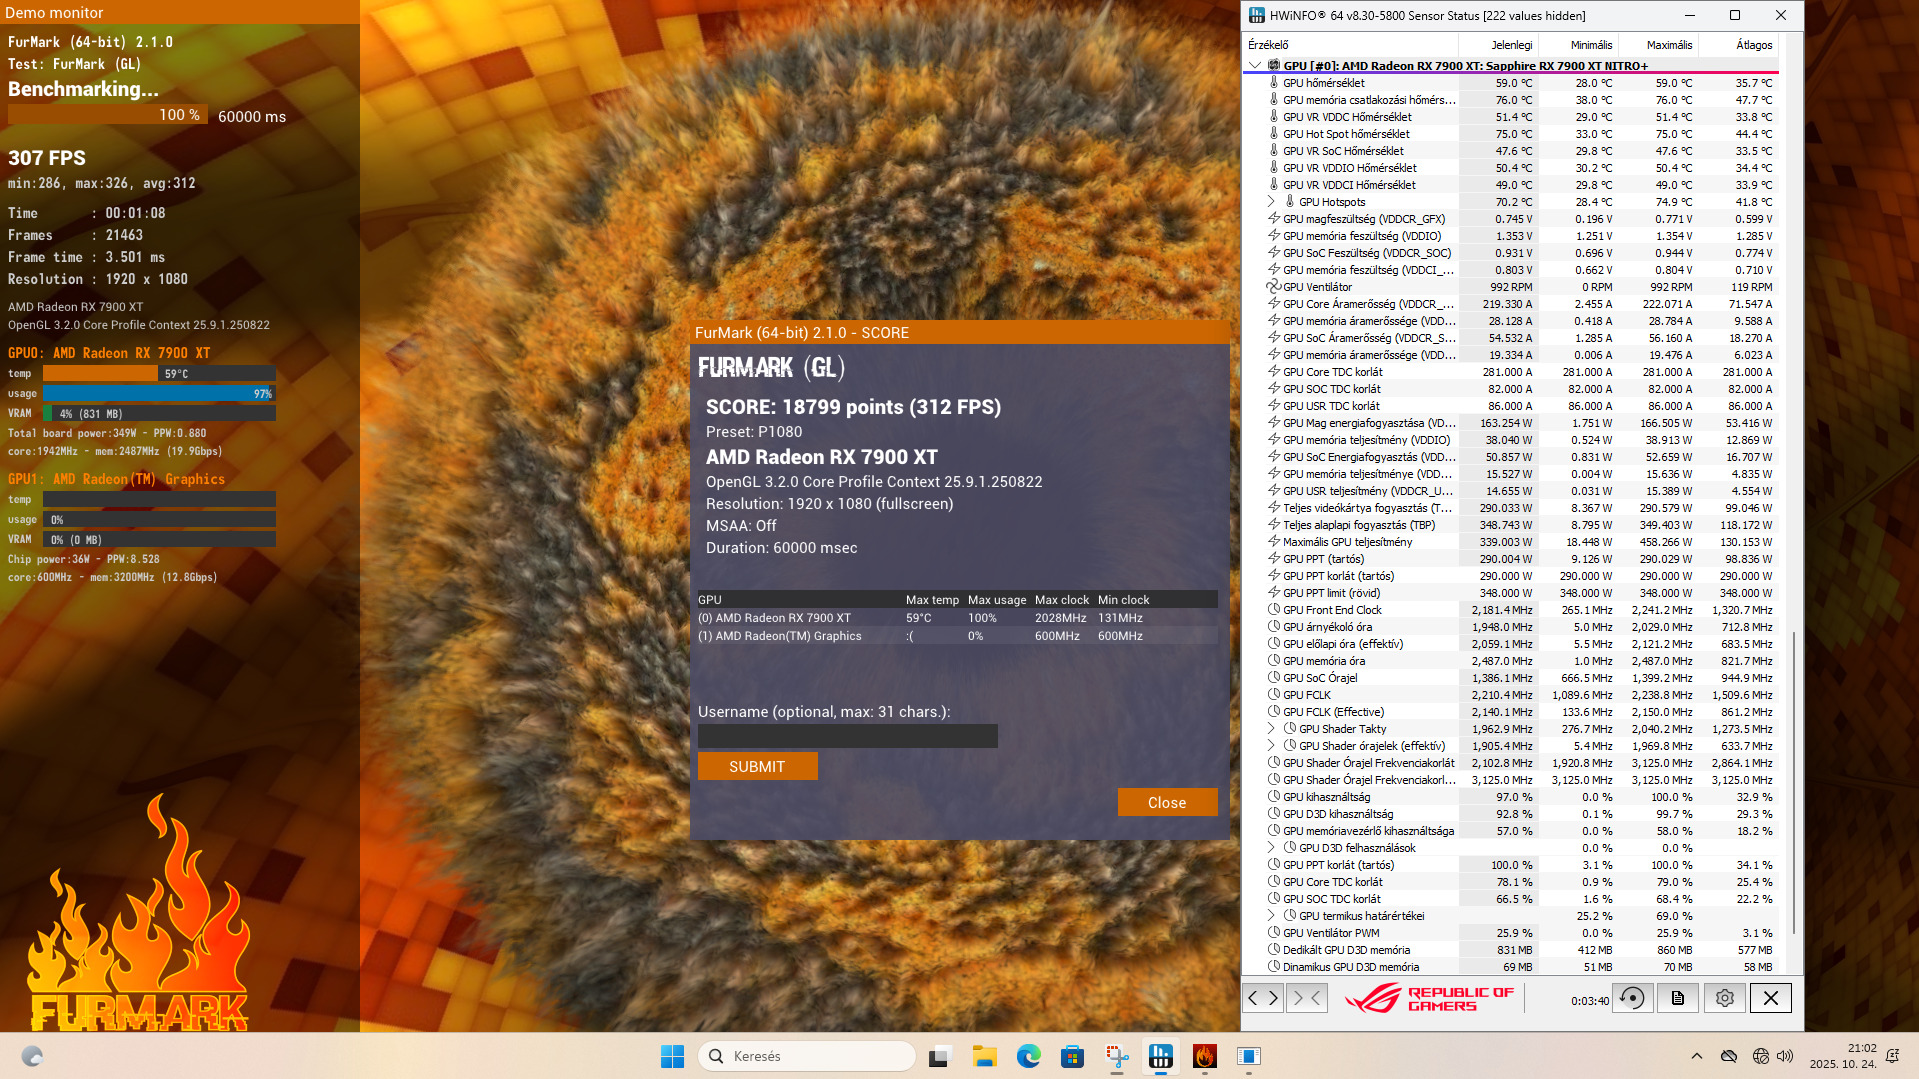This screenshot has width=1919, height=1079.
Task: Close the FurMark score dialog
Action: 1167,803
